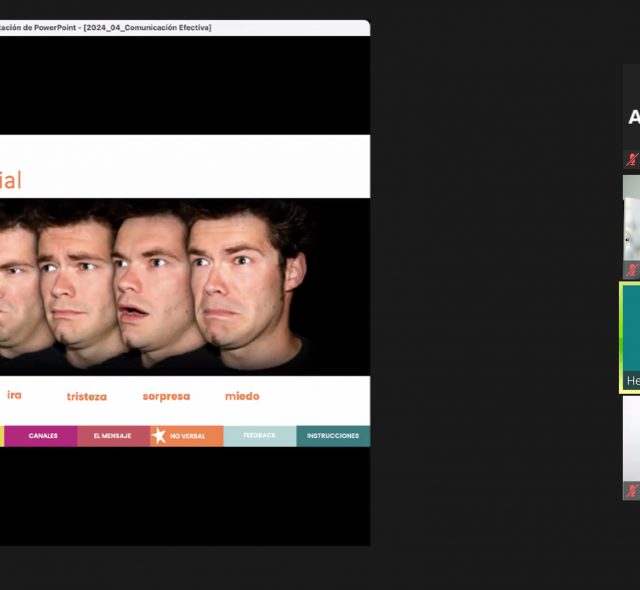
Task: Click the "miedo" emotion label
Action: 242,396
